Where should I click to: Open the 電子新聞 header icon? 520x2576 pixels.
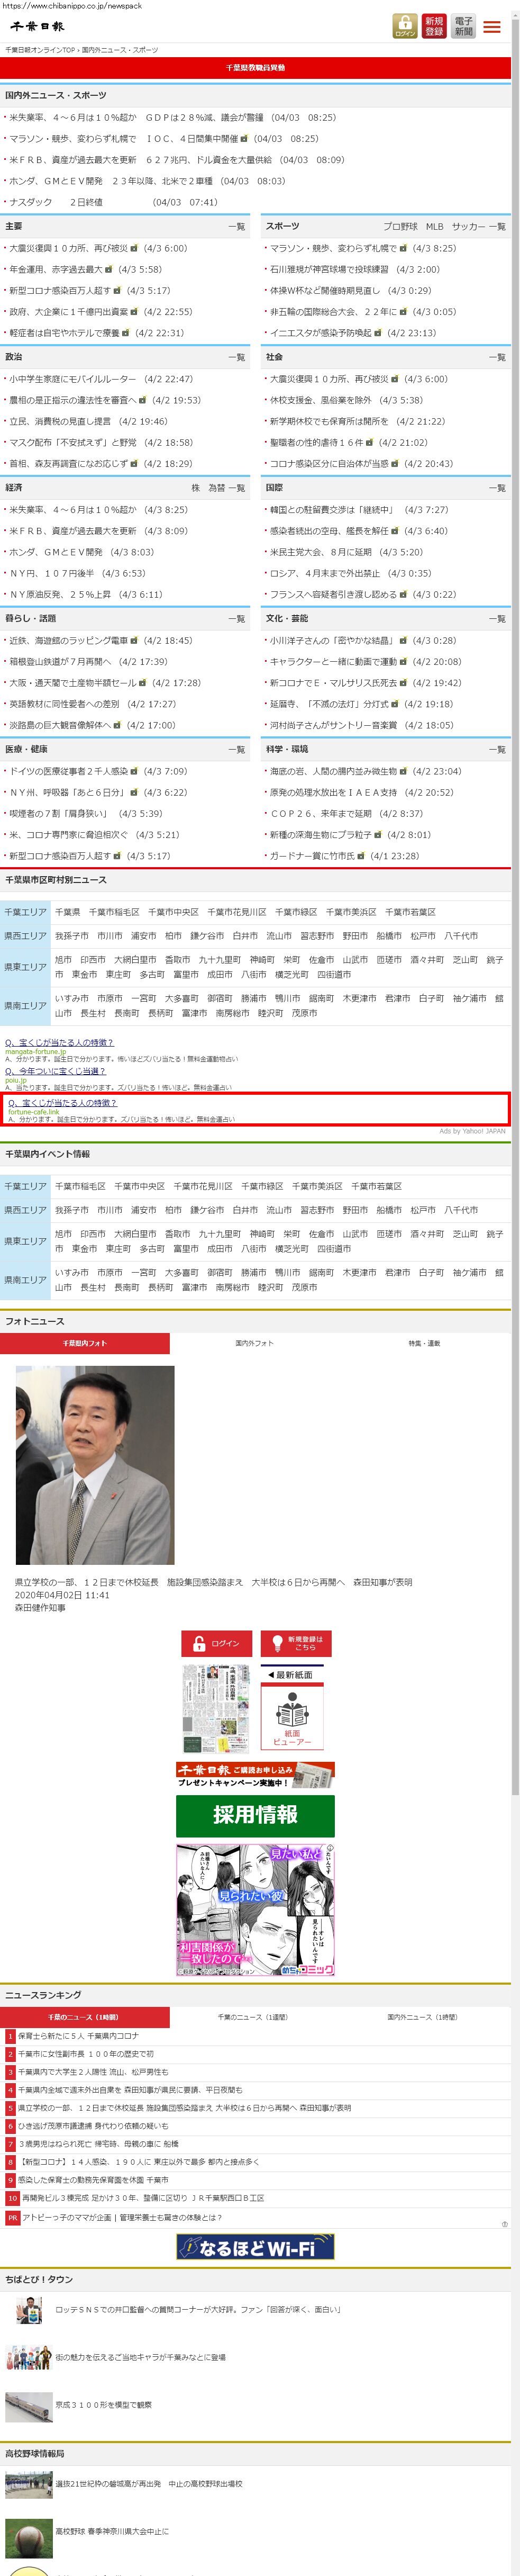[463, 26]
